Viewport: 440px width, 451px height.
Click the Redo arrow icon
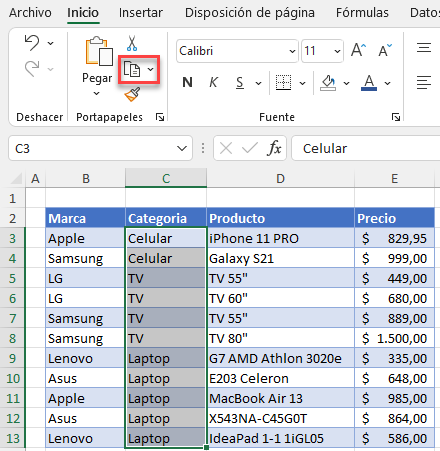point(32,69)
